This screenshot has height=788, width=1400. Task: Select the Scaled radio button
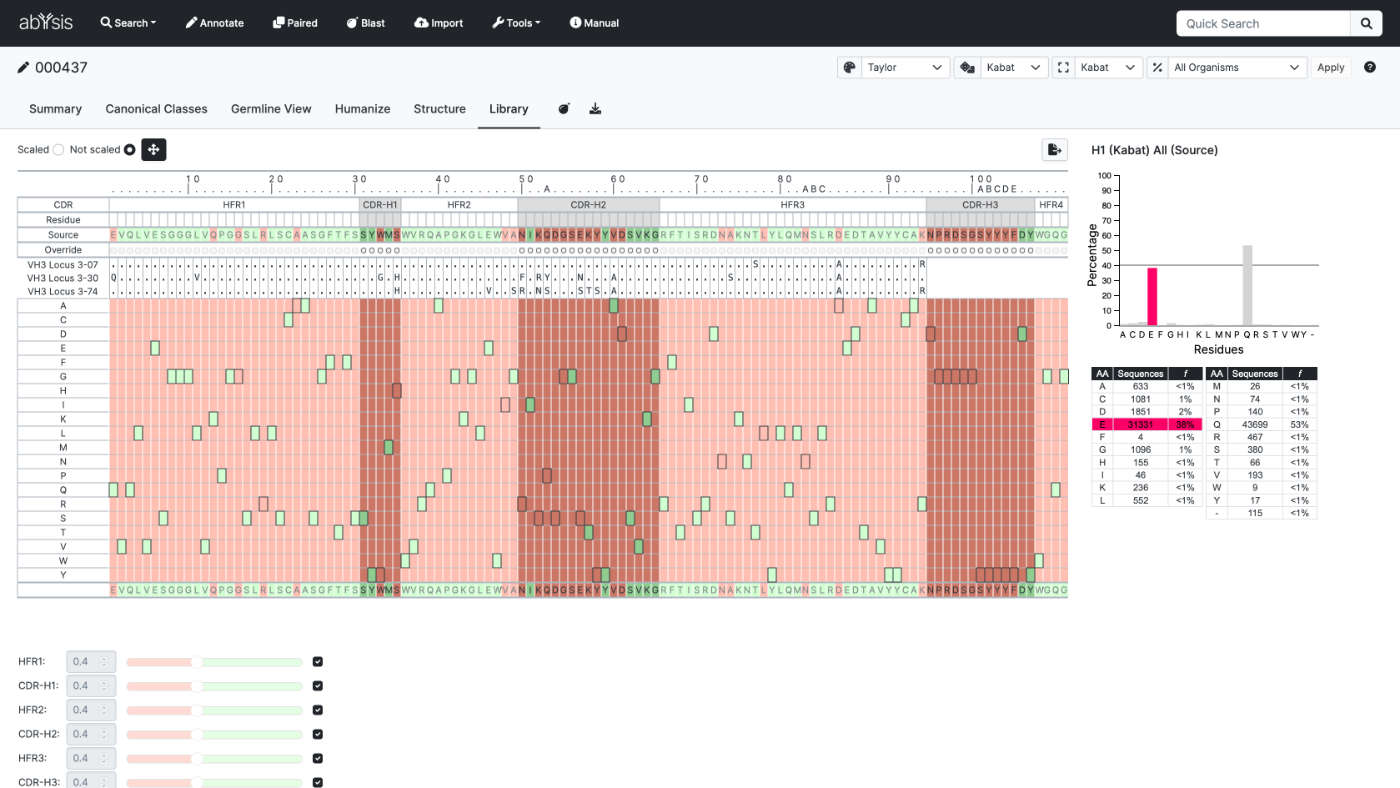pos(58,150)
